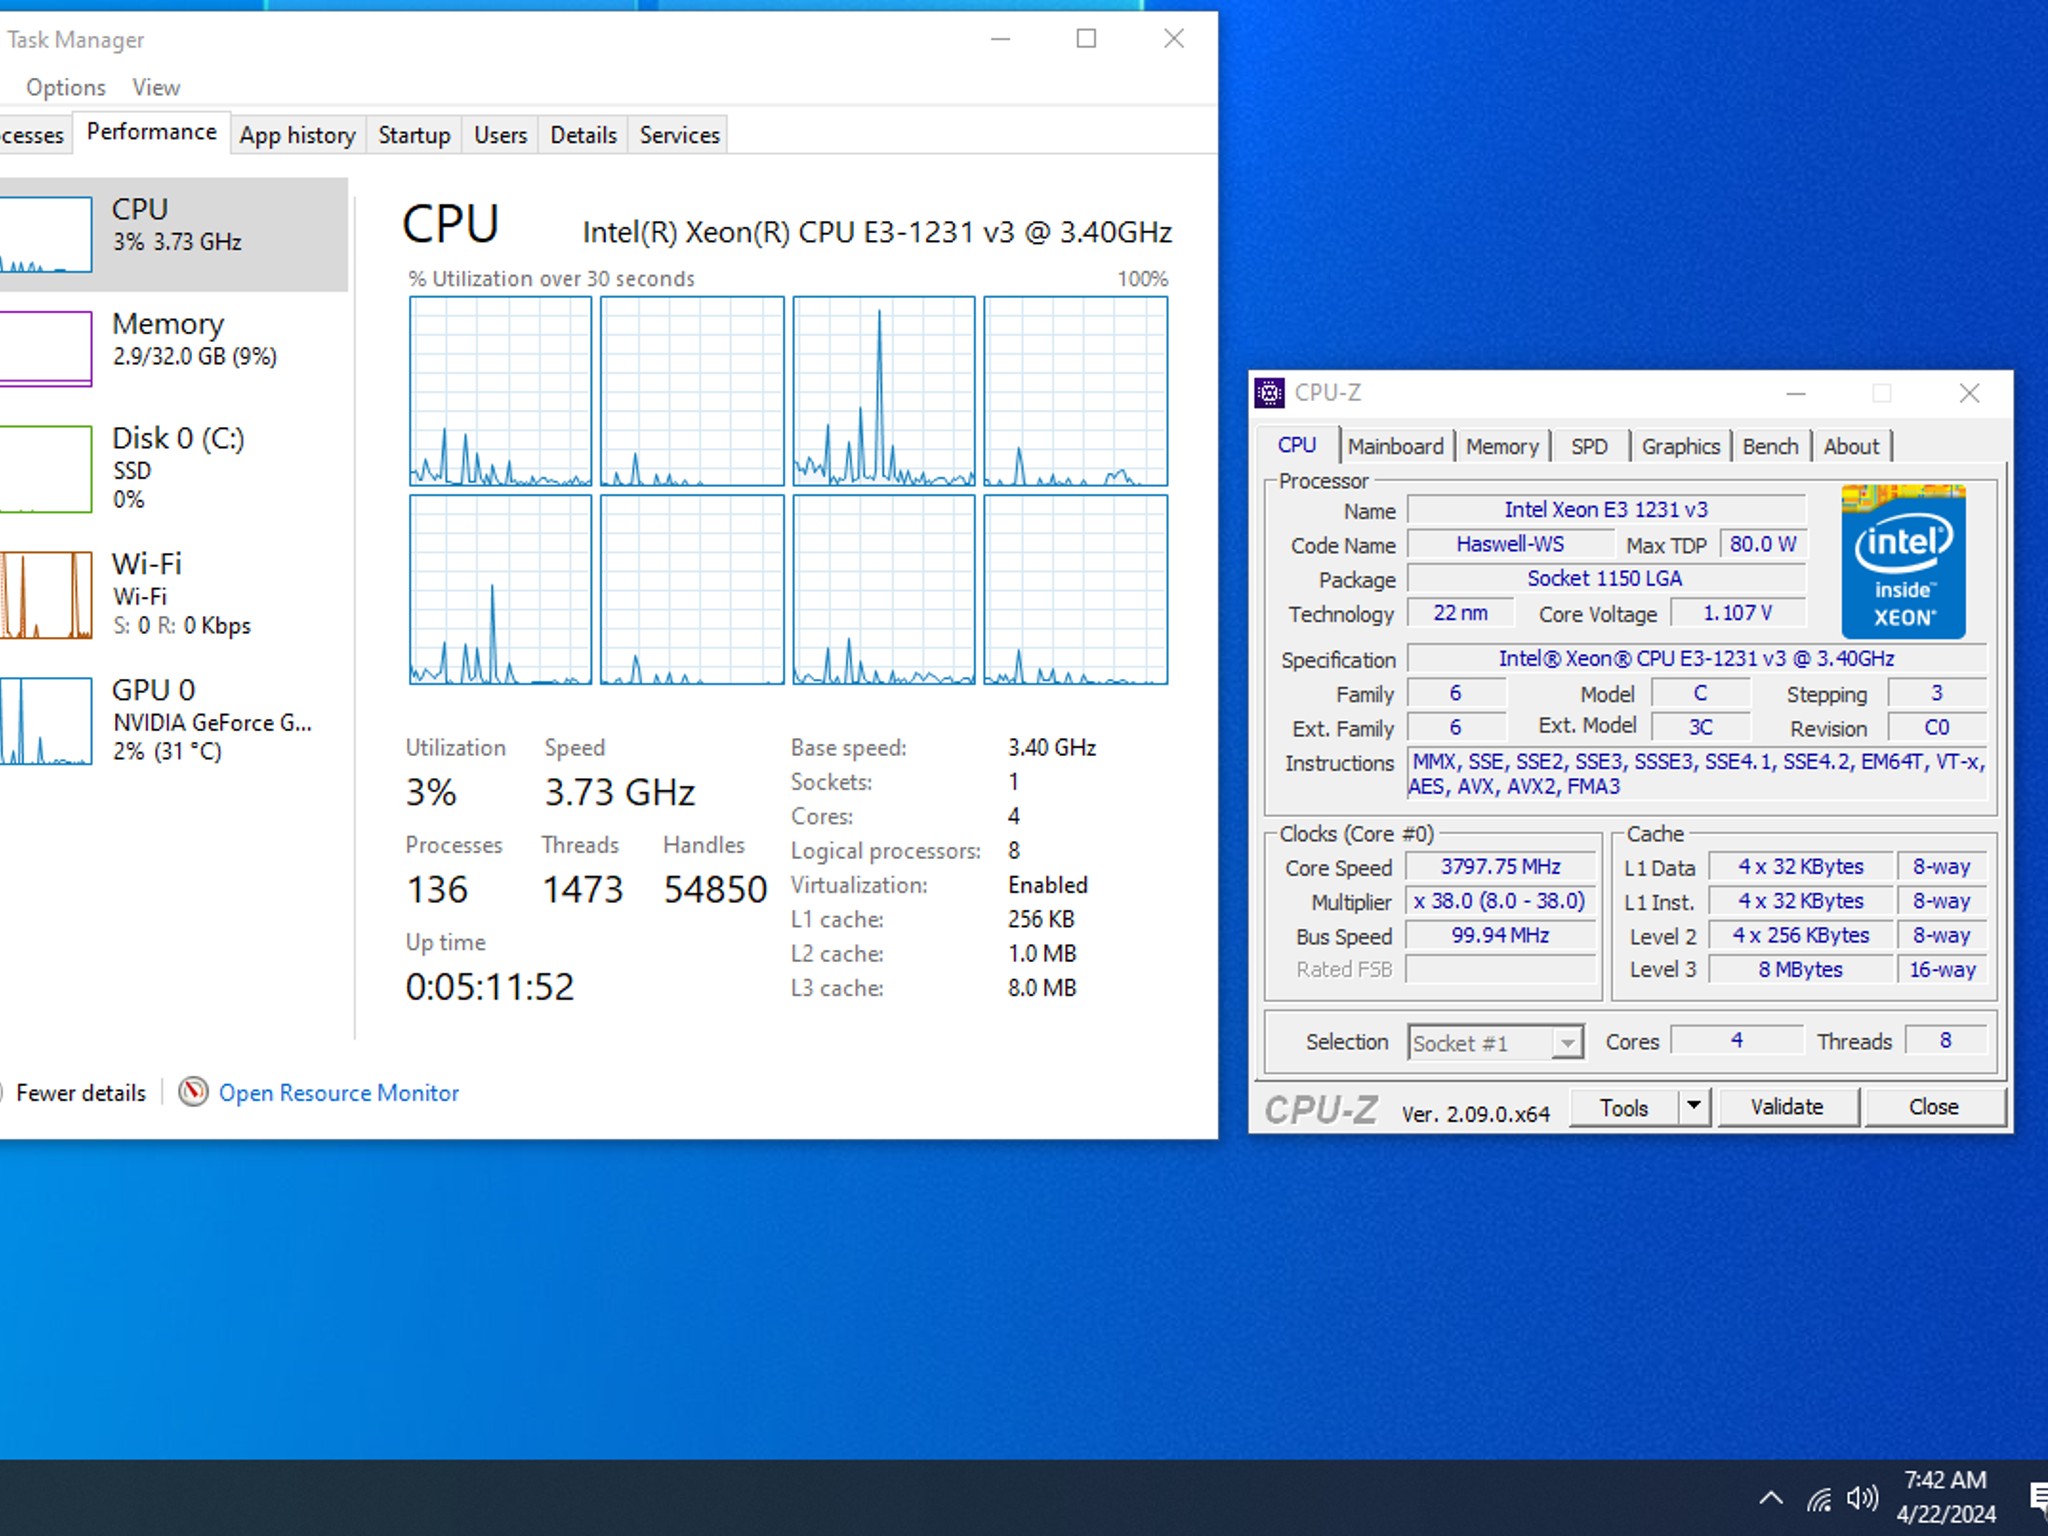2048x1536 pixels.
Task: Switch to the Details tab
Action: click(x=583, y=135)
